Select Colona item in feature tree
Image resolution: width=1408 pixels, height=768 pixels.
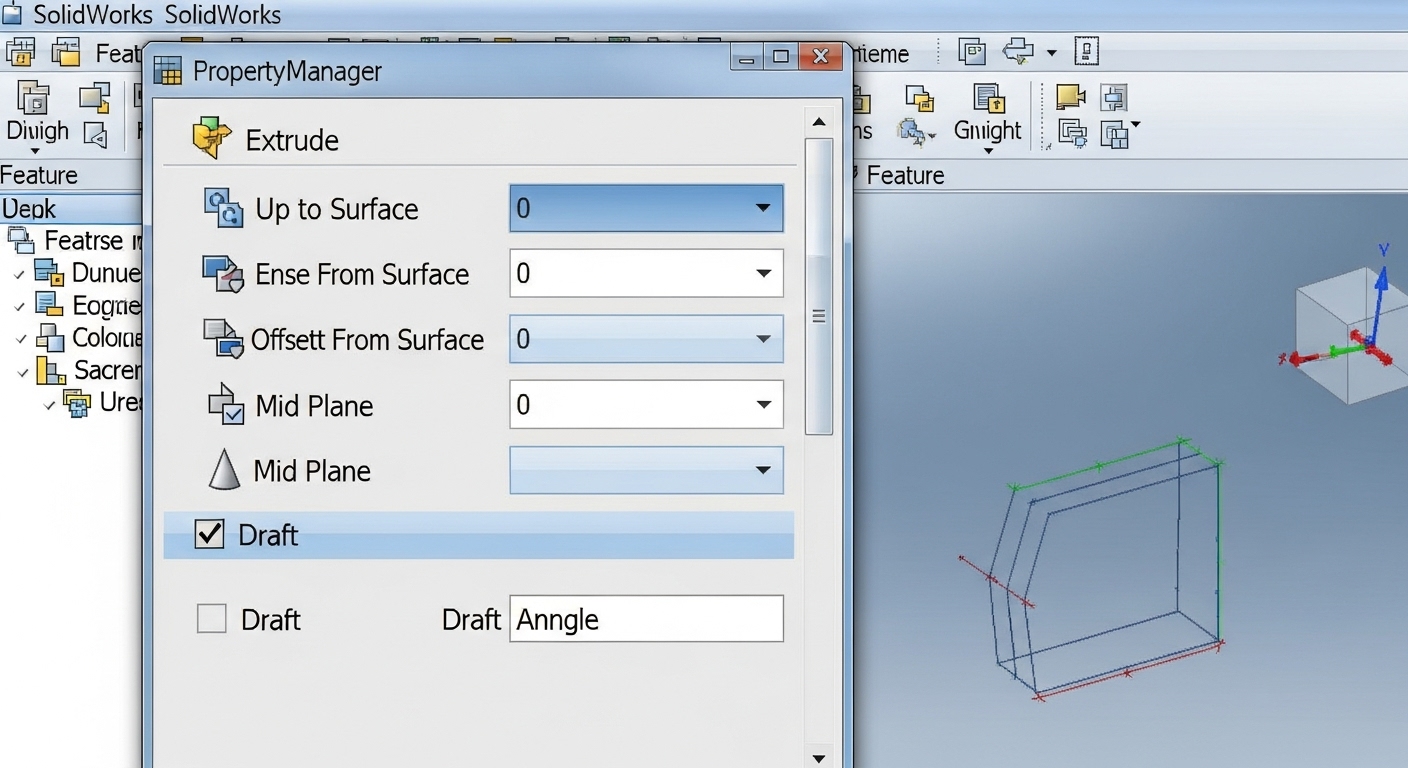(106, 338)
